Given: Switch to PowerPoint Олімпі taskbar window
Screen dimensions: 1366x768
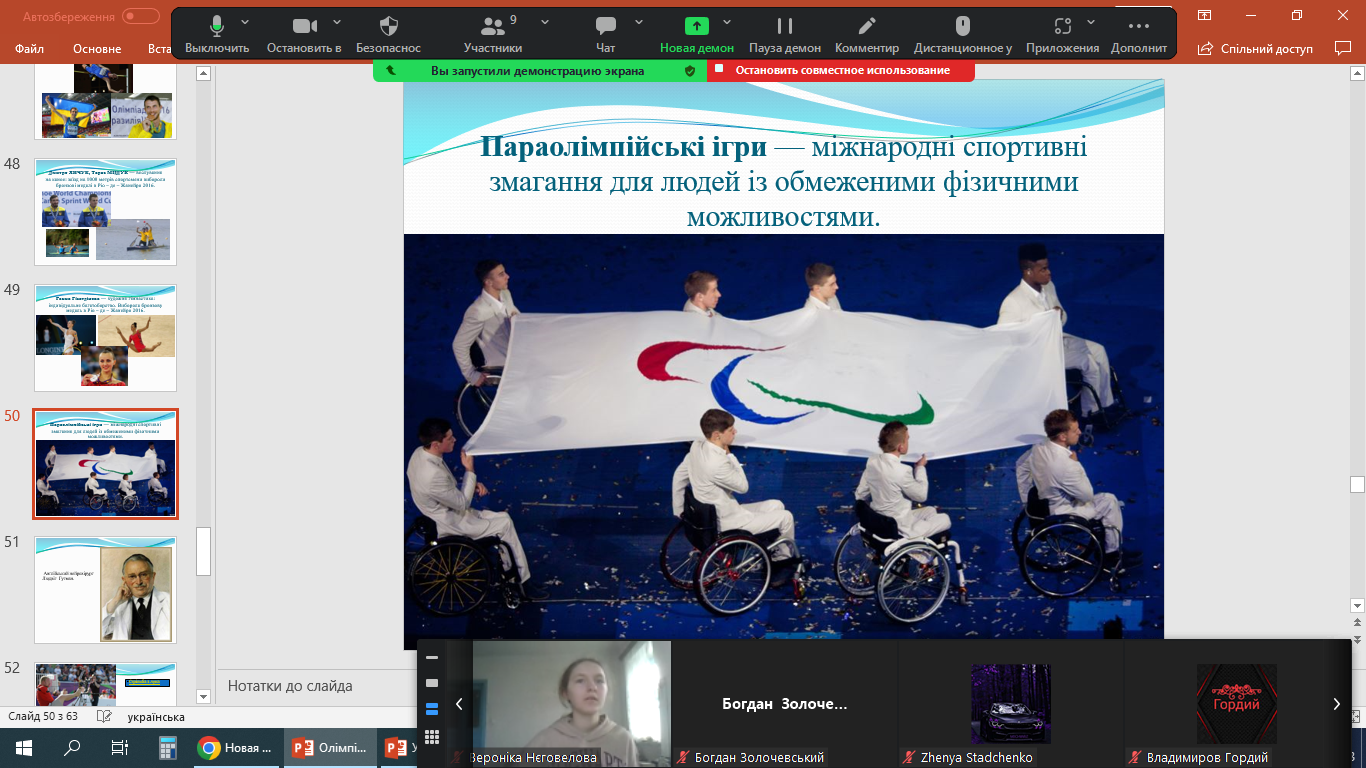Looking at the screenshot, I should [331, 748].
